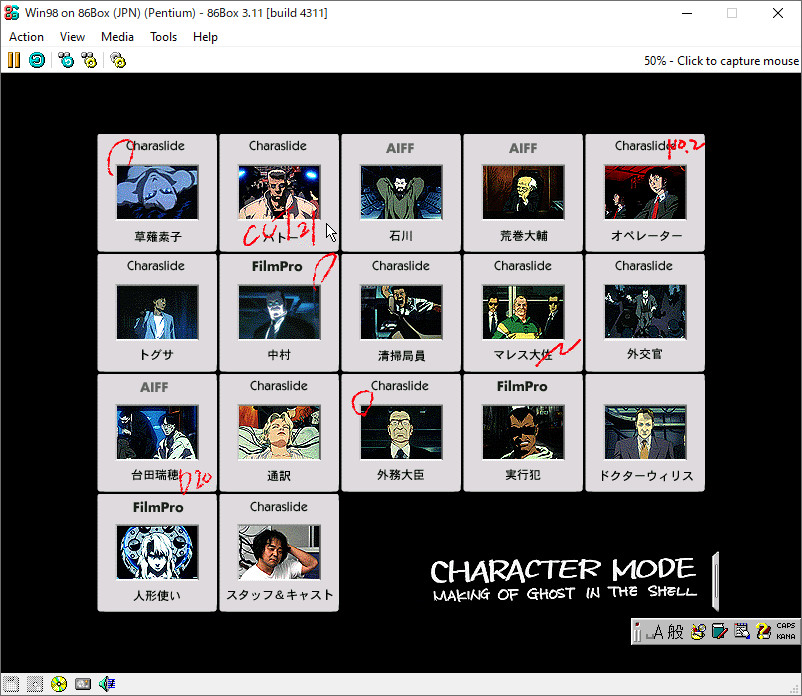Click the IME properties icon
Viewport: 802px width, 696px height.
tap(742, 632)
